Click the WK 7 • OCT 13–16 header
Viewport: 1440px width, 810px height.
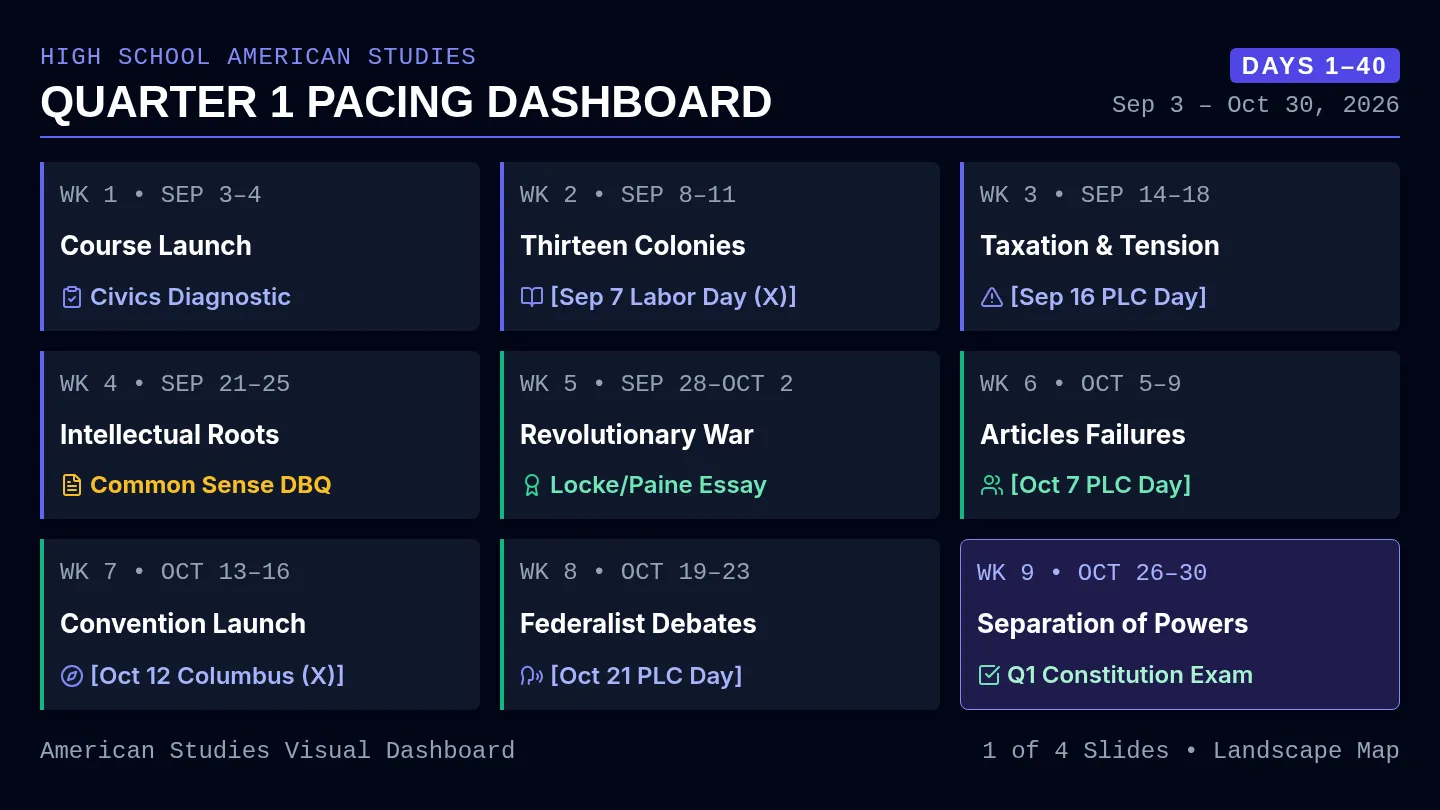pyautogui.click(x=175, y=572)
